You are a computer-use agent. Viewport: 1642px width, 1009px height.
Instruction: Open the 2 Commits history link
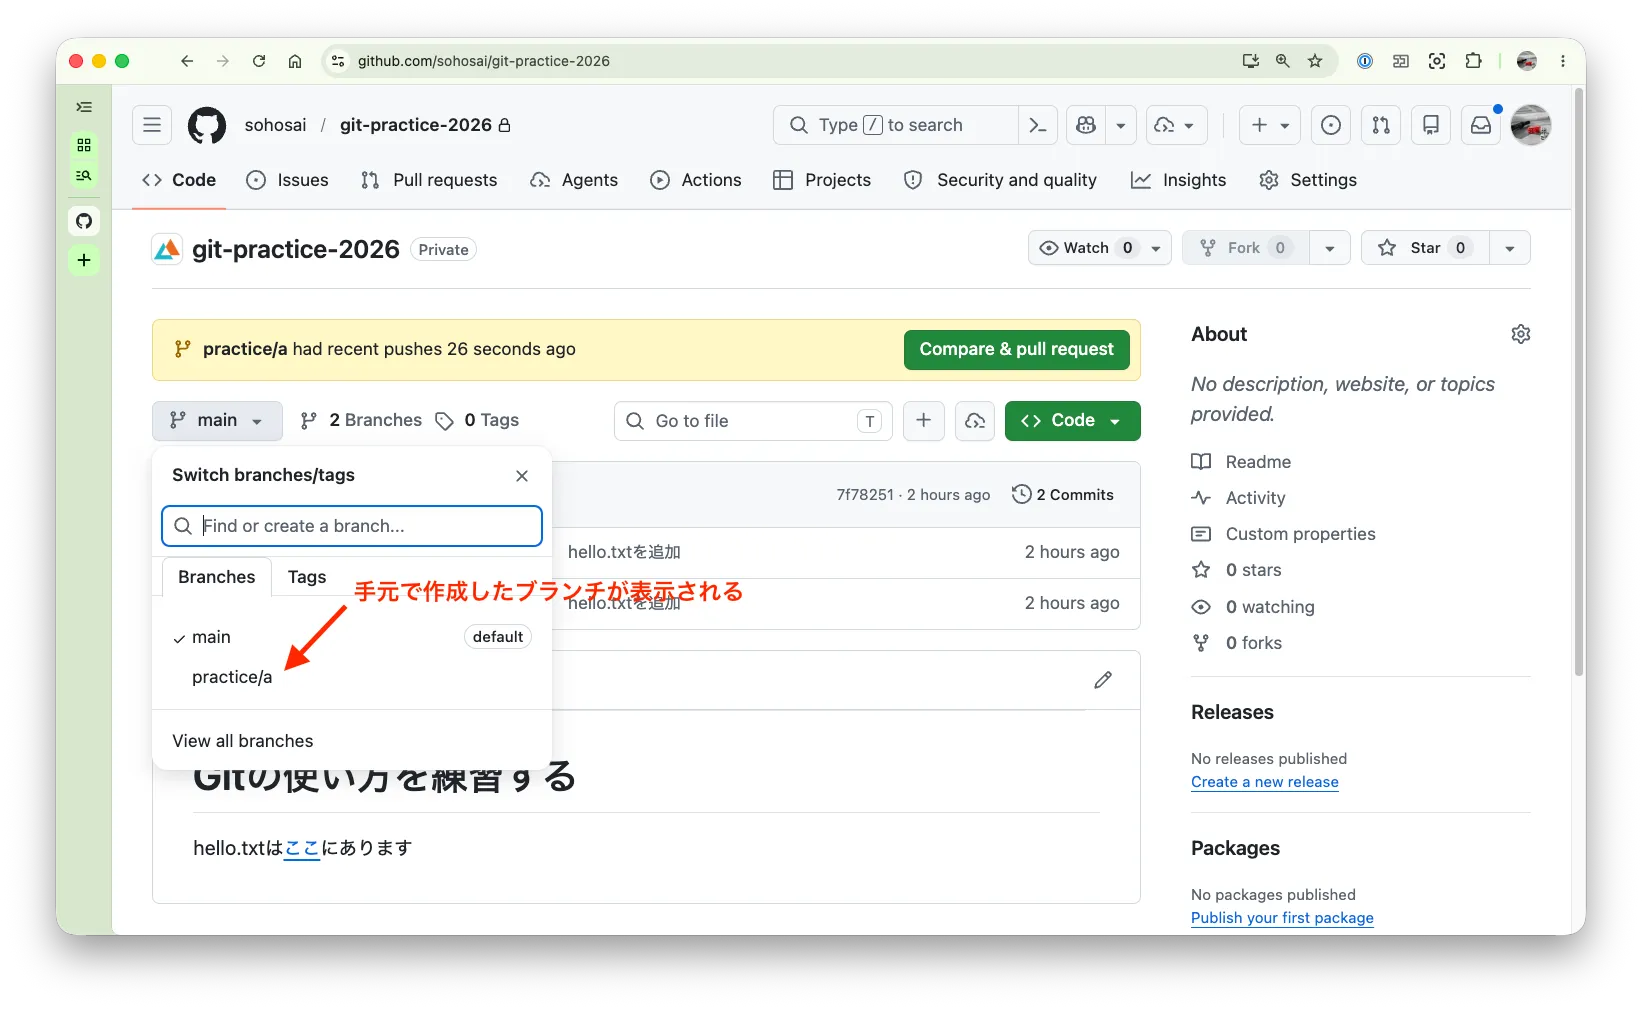coord(1063,495)
